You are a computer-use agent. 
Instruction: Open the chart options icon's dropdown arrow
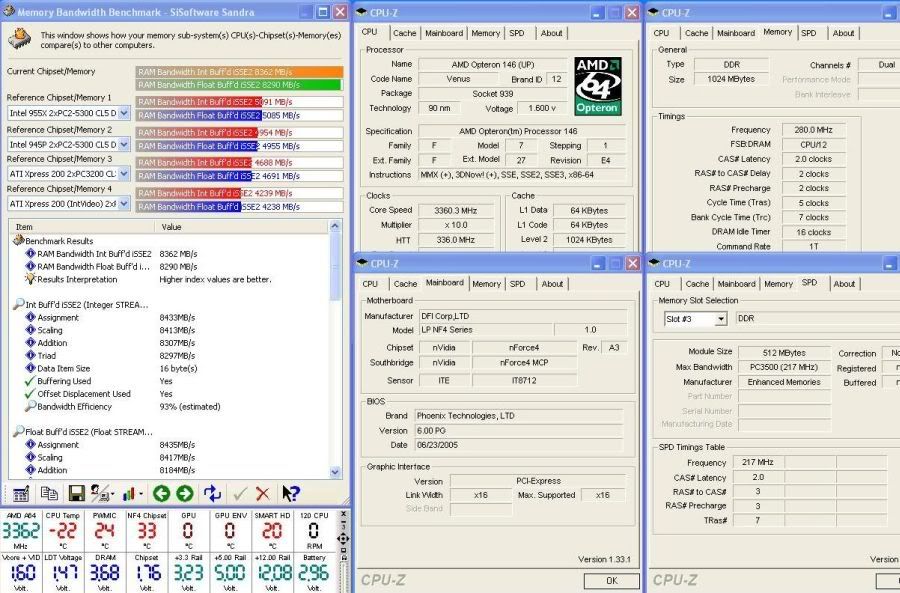[141, 494]
